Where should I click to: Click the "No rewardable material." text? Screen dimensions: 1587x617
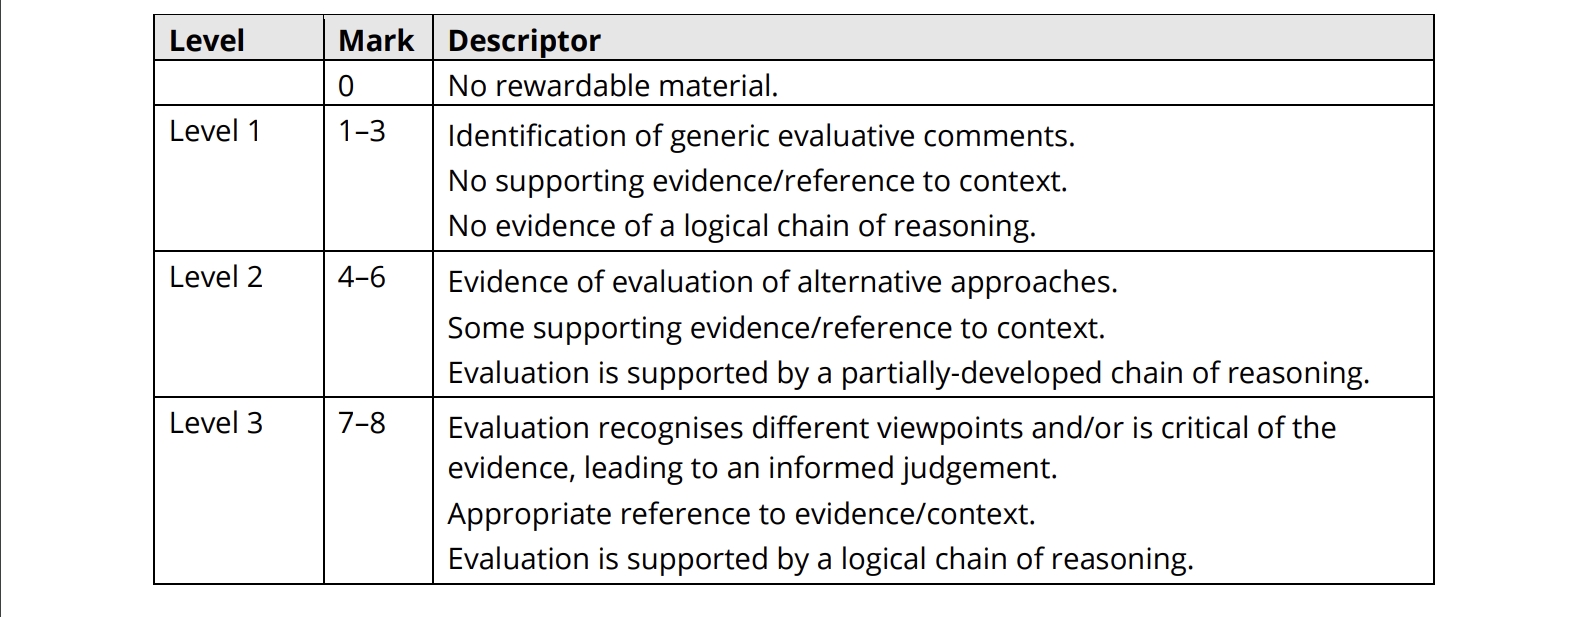(612, 86)
